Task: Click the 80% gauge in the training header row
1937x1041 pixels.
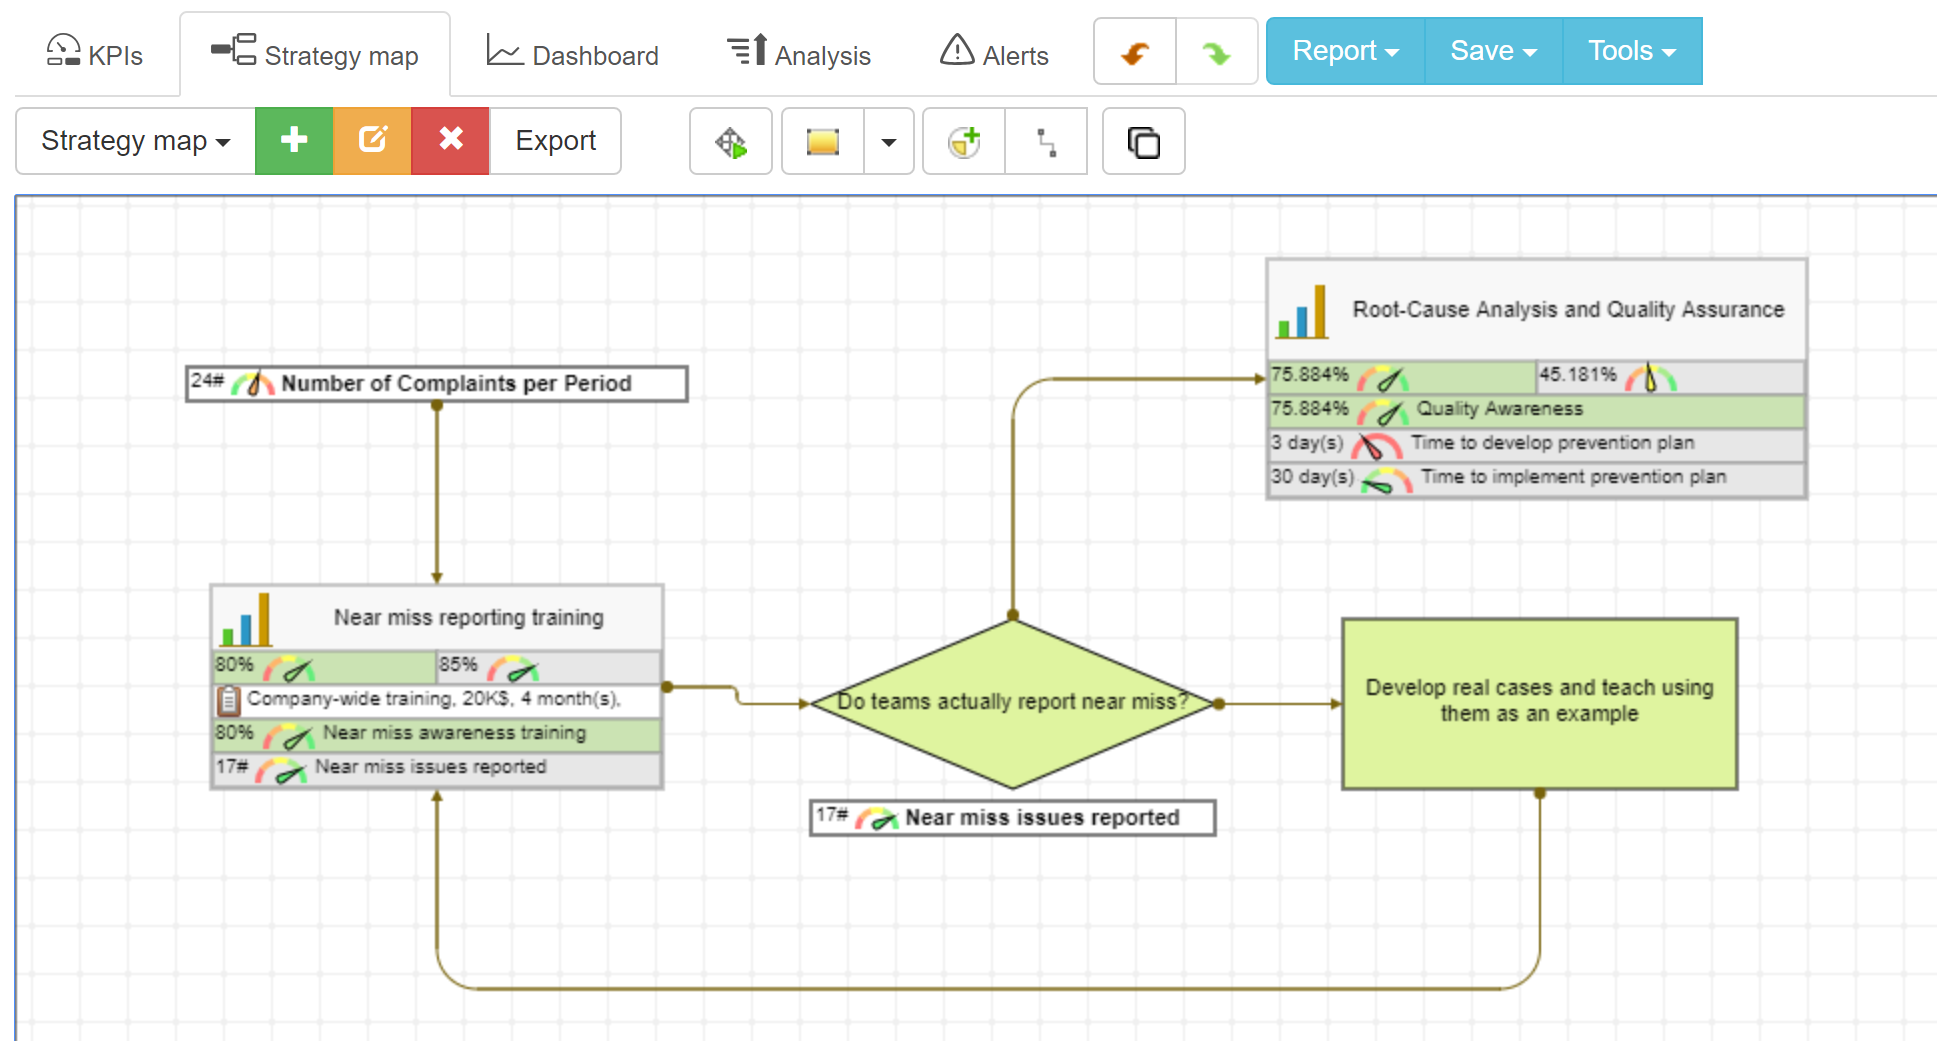Action: [x=290, y=667]
